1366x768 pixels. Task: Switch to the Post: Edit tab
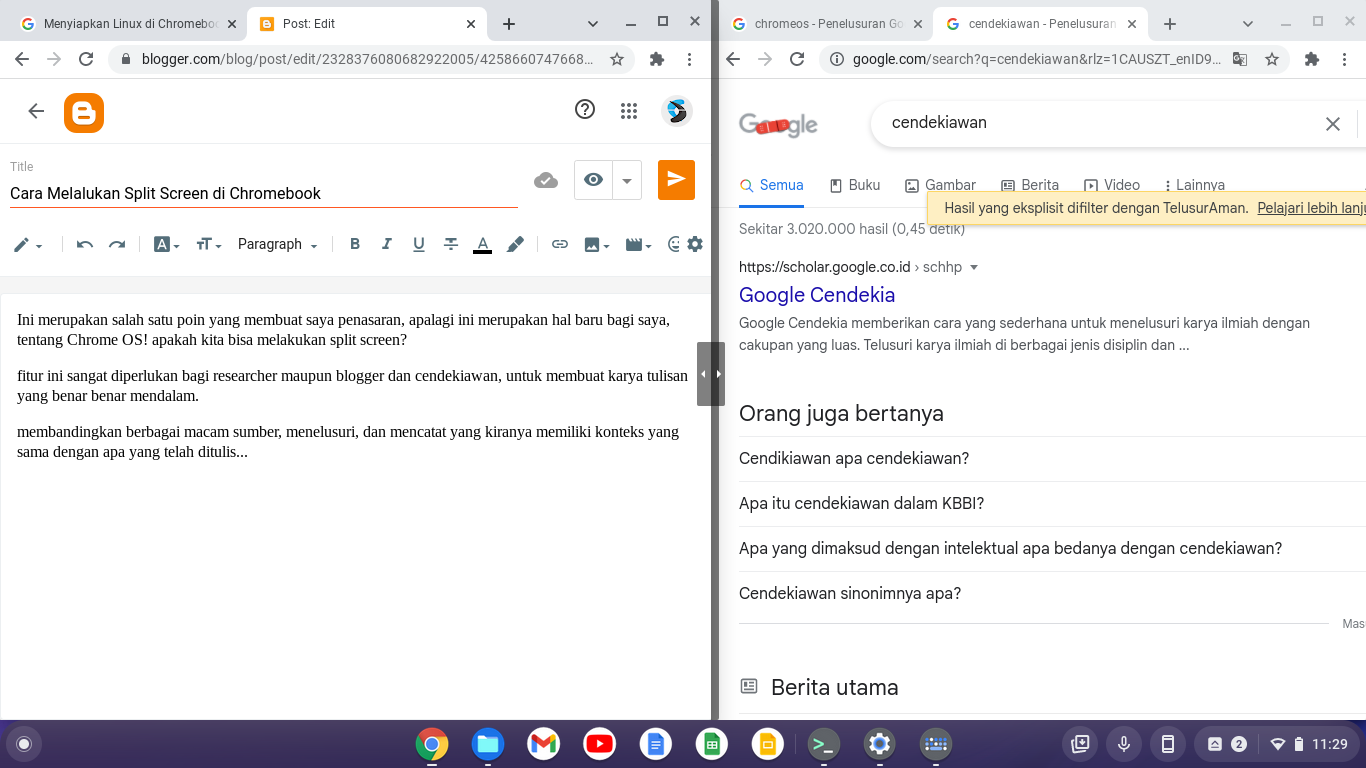(x=365, y=23)
